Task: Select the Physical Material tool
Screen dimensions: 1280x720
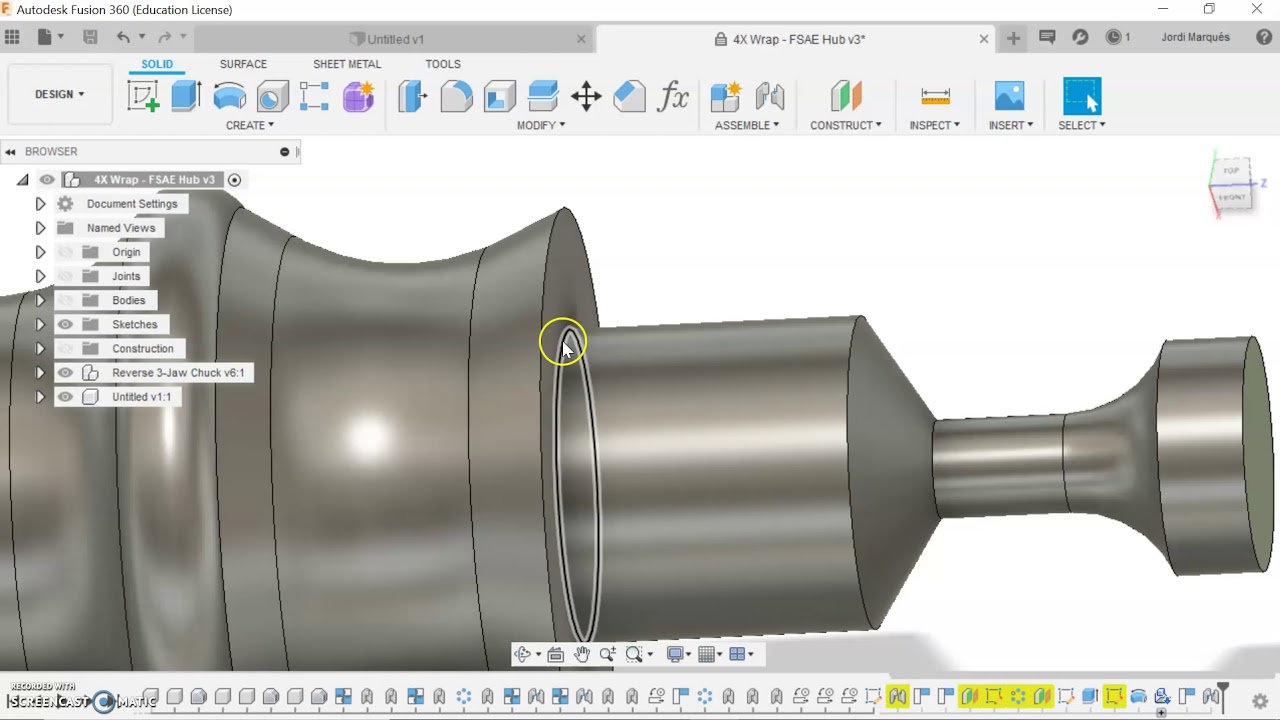Action: point(629,96)
